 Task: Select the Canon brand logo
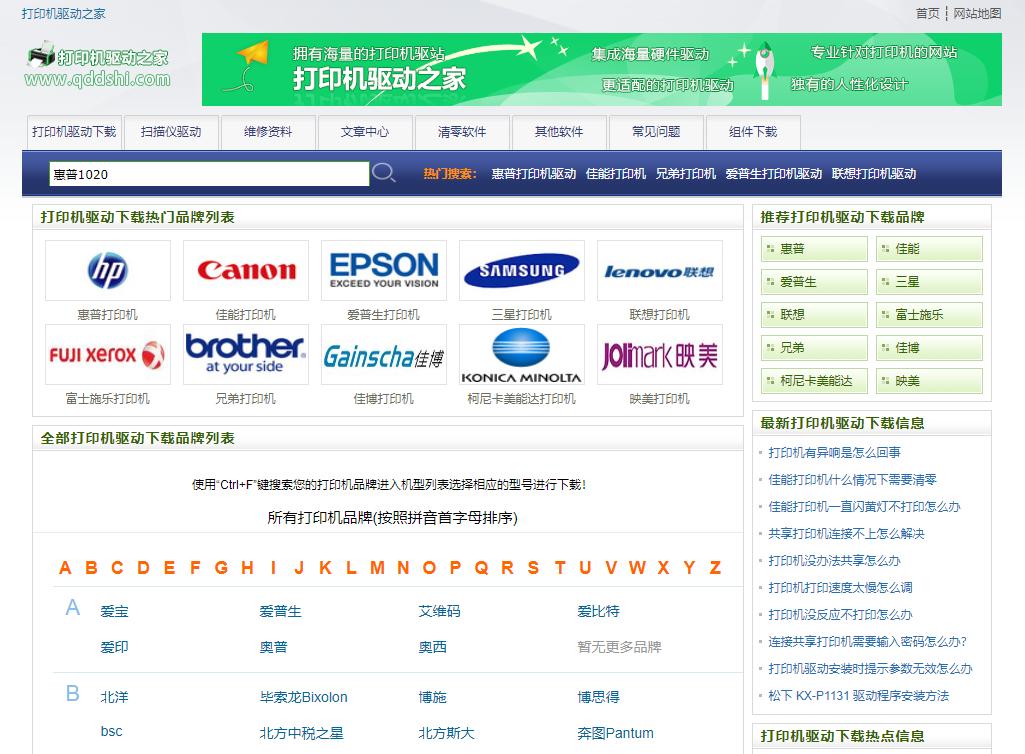[245, 268]
